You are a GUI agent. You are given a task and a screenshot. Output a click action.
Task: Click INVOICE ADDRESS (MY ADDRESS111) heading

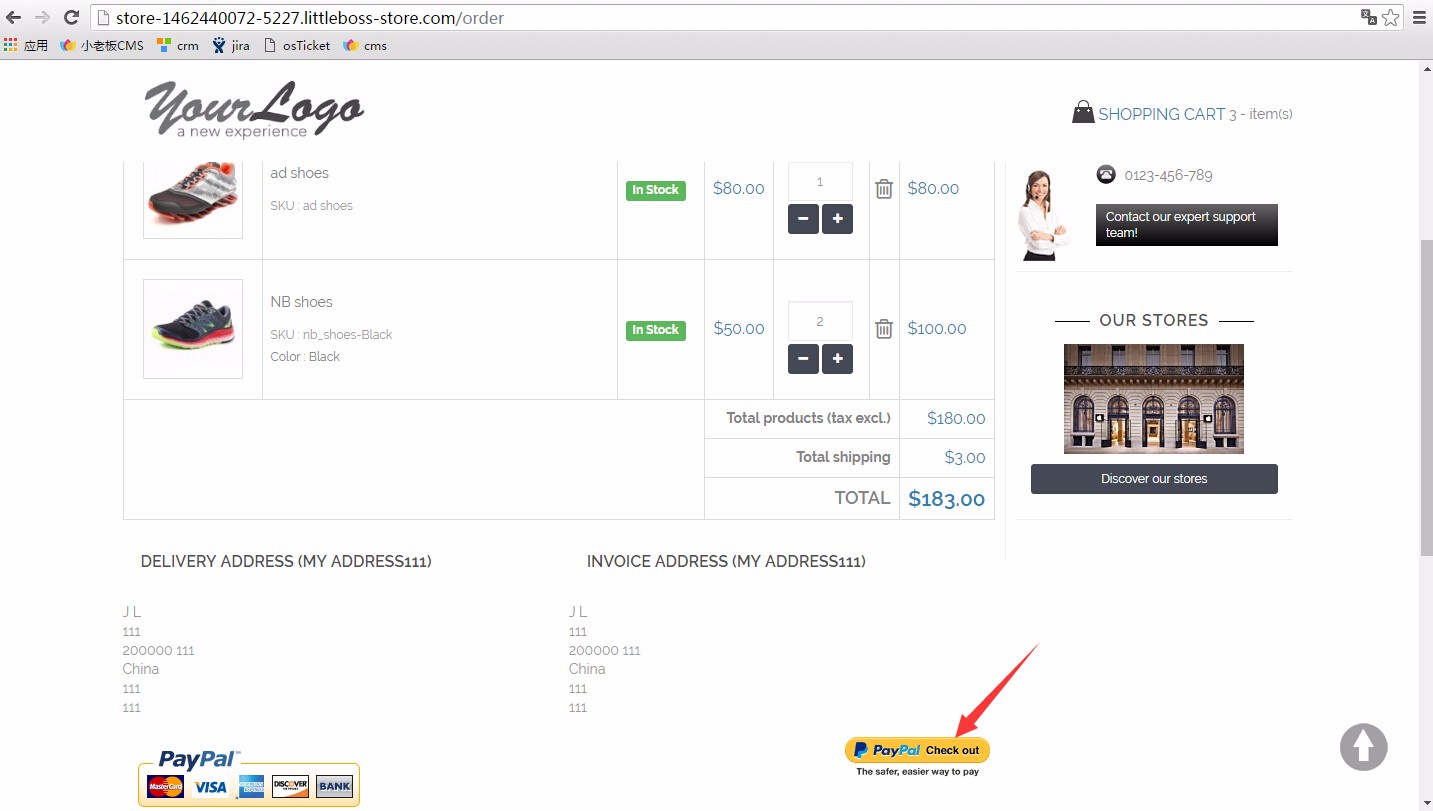[726, 562]
